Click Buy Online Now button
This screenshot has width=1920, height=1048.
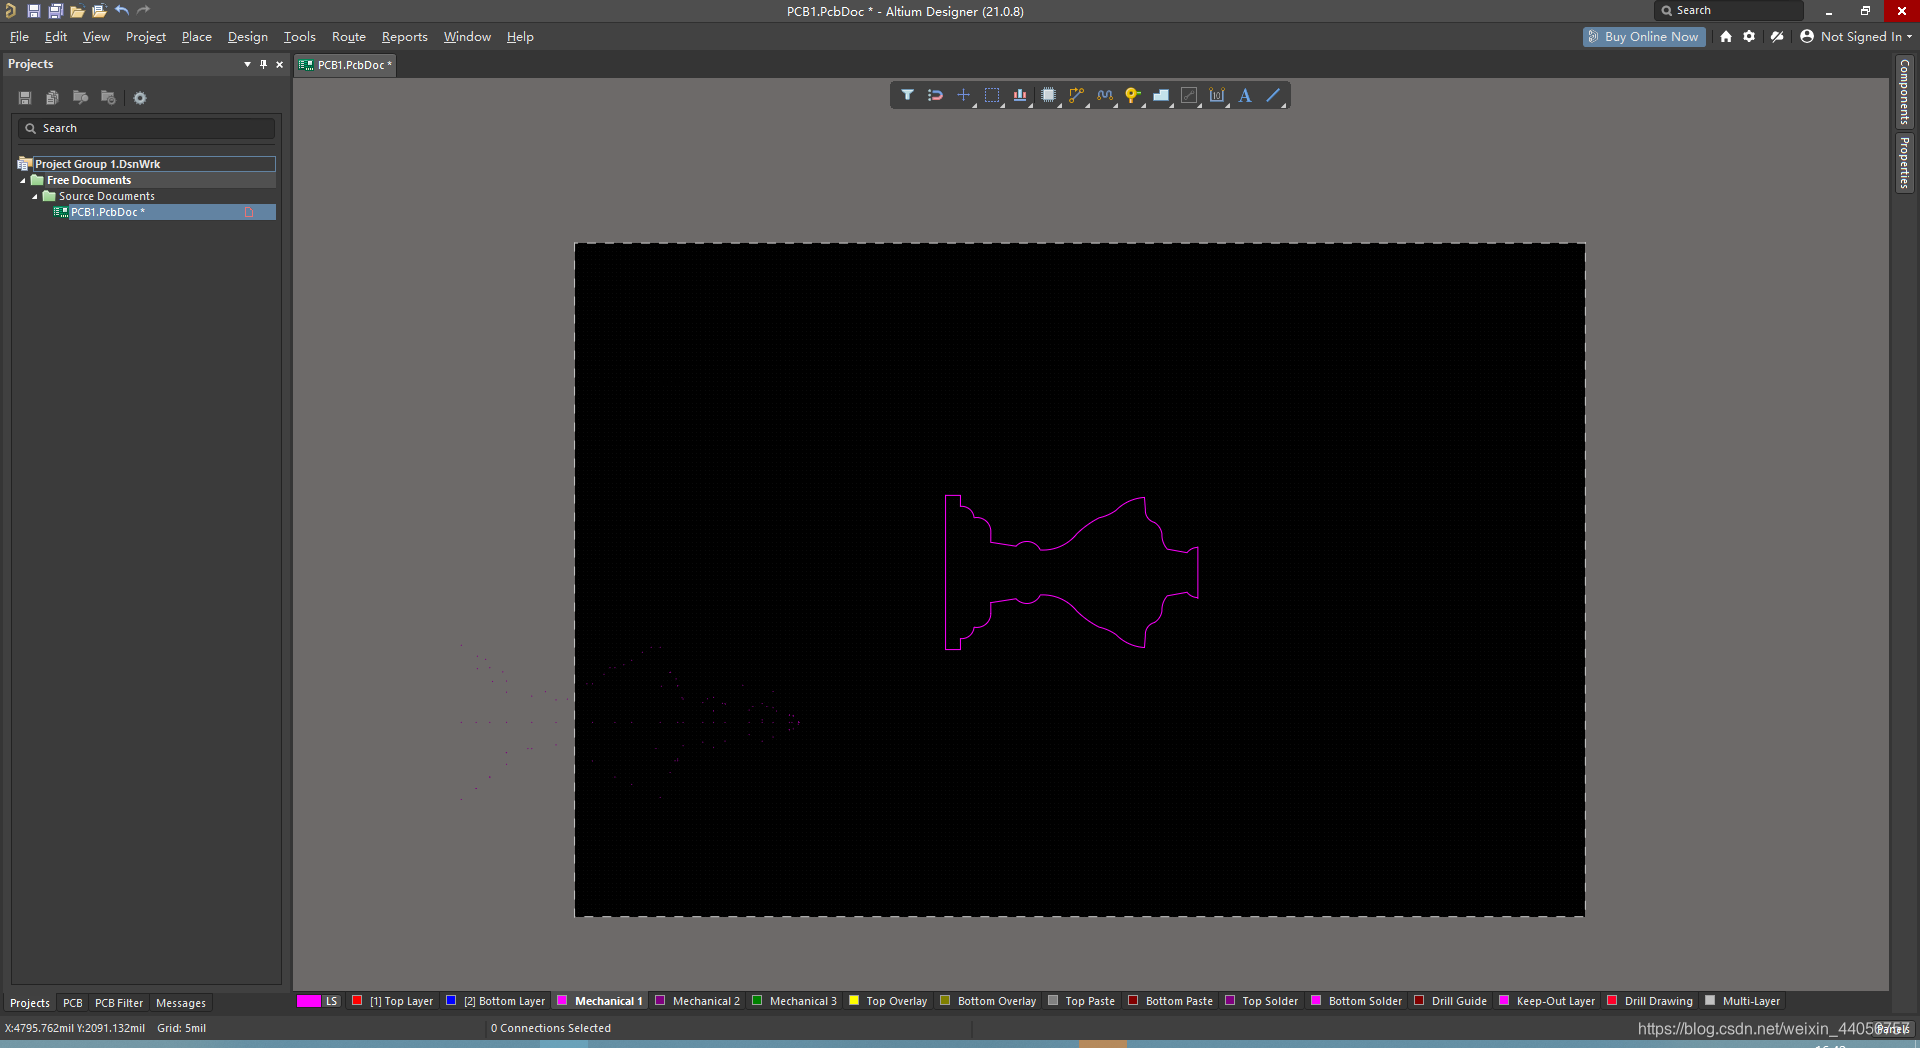(1644, 36)
